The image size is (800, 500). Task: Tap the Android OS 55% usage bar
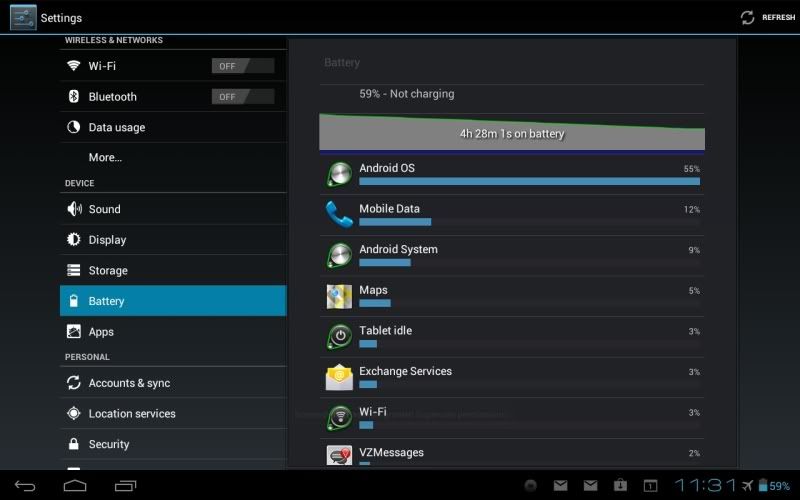tap(530, 181)
